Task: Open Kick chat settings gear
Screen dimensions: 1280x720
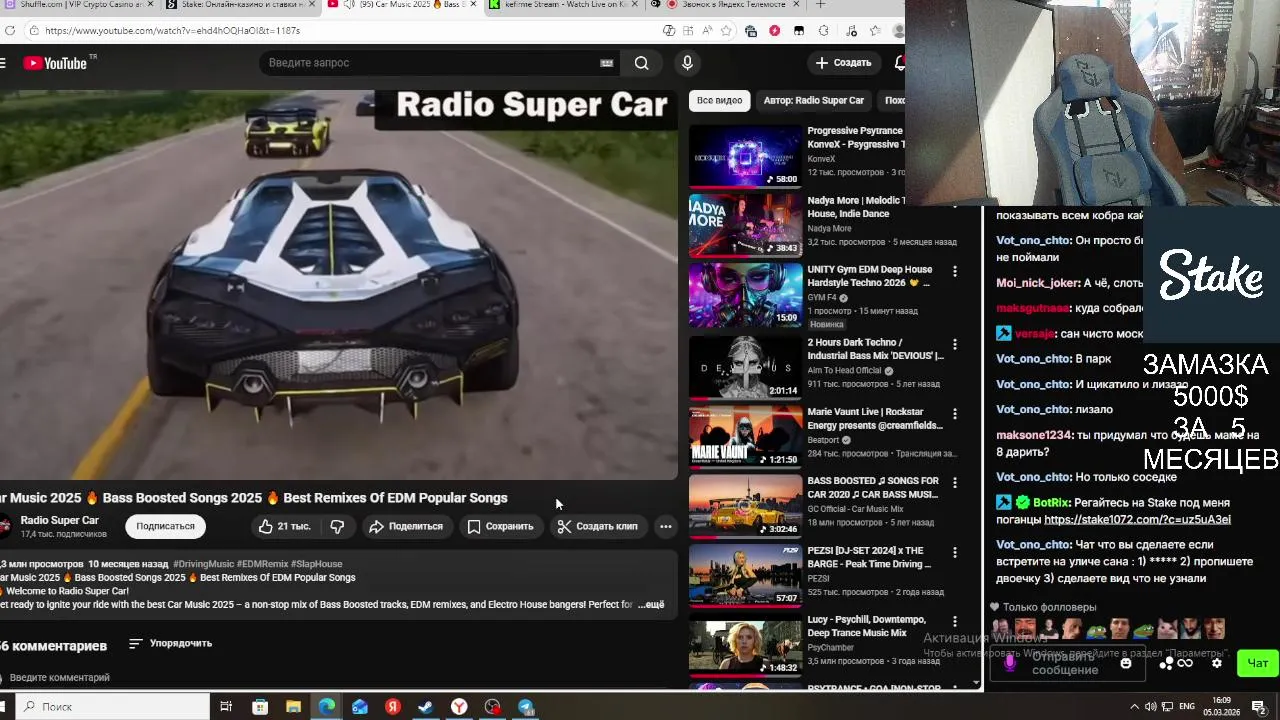Action: pyautogui.click(x=1217, y=663)
